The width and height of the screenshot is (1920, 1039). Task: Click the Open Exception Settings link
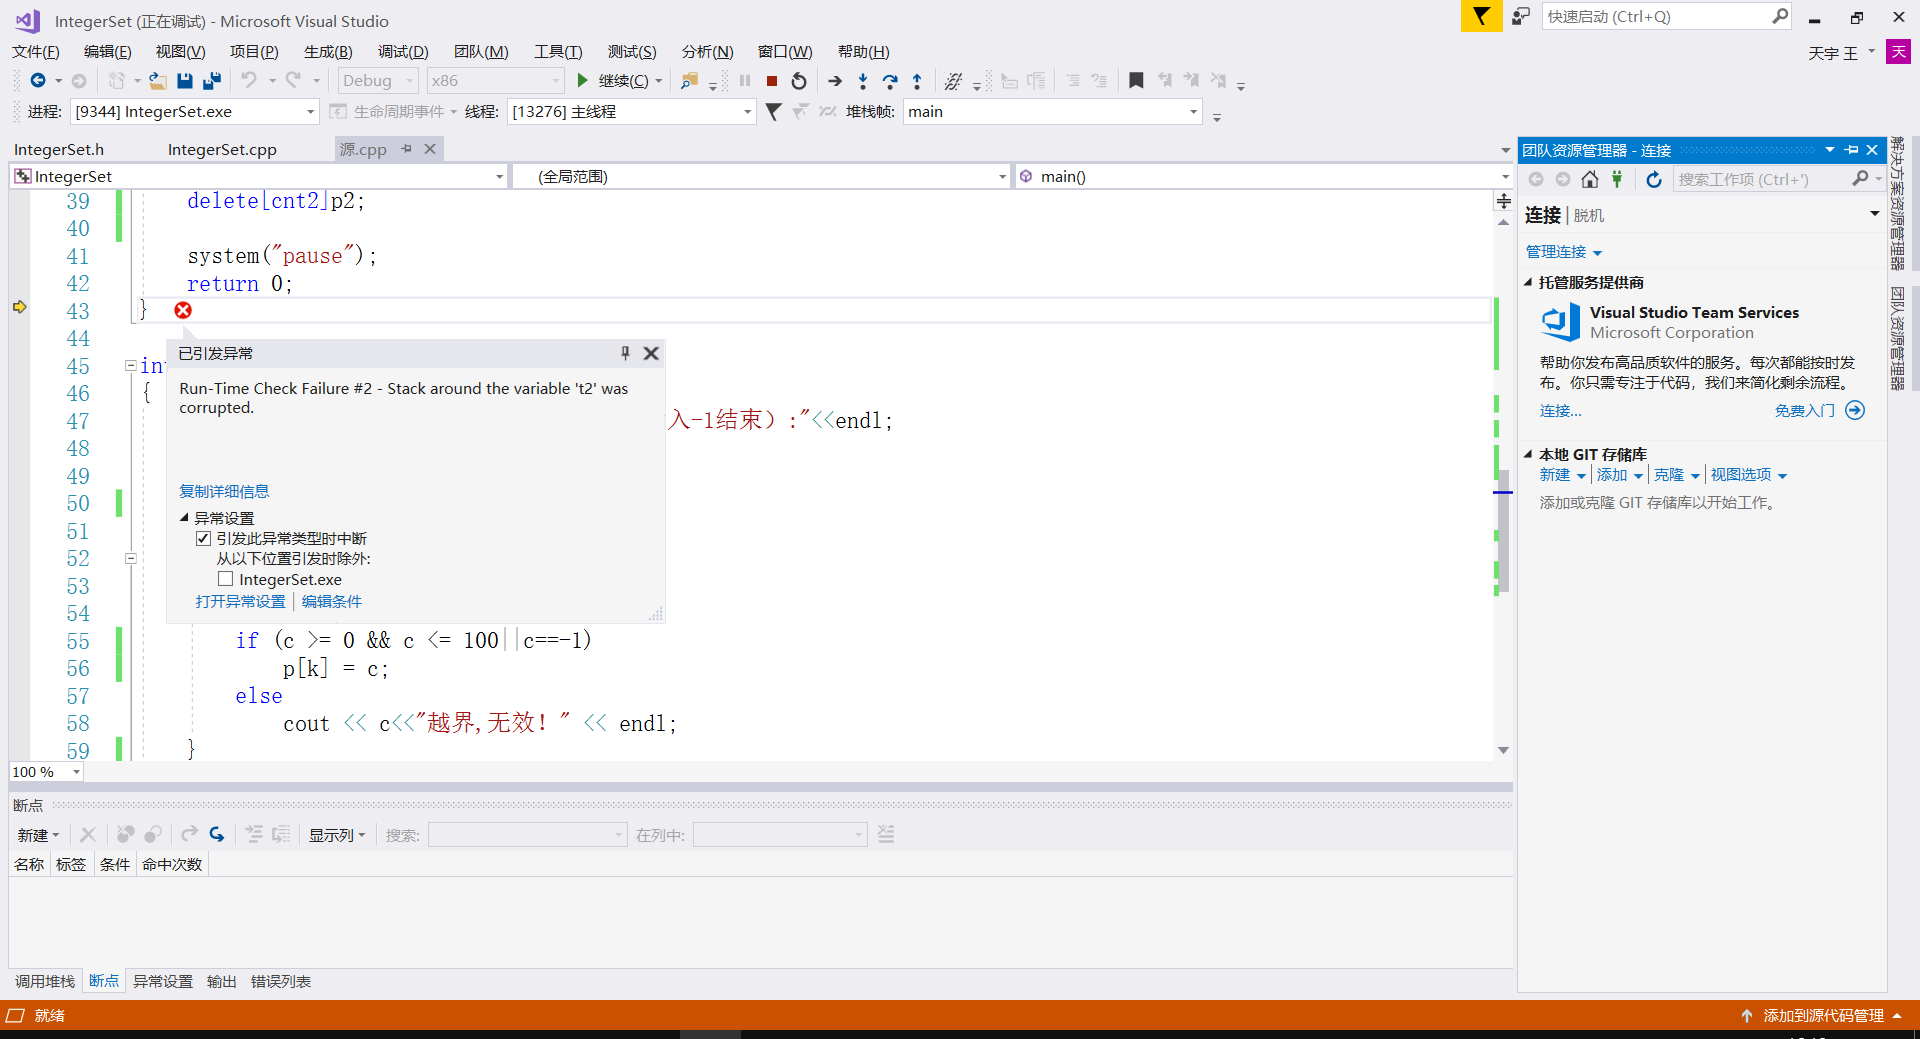(x=240, y=601)
